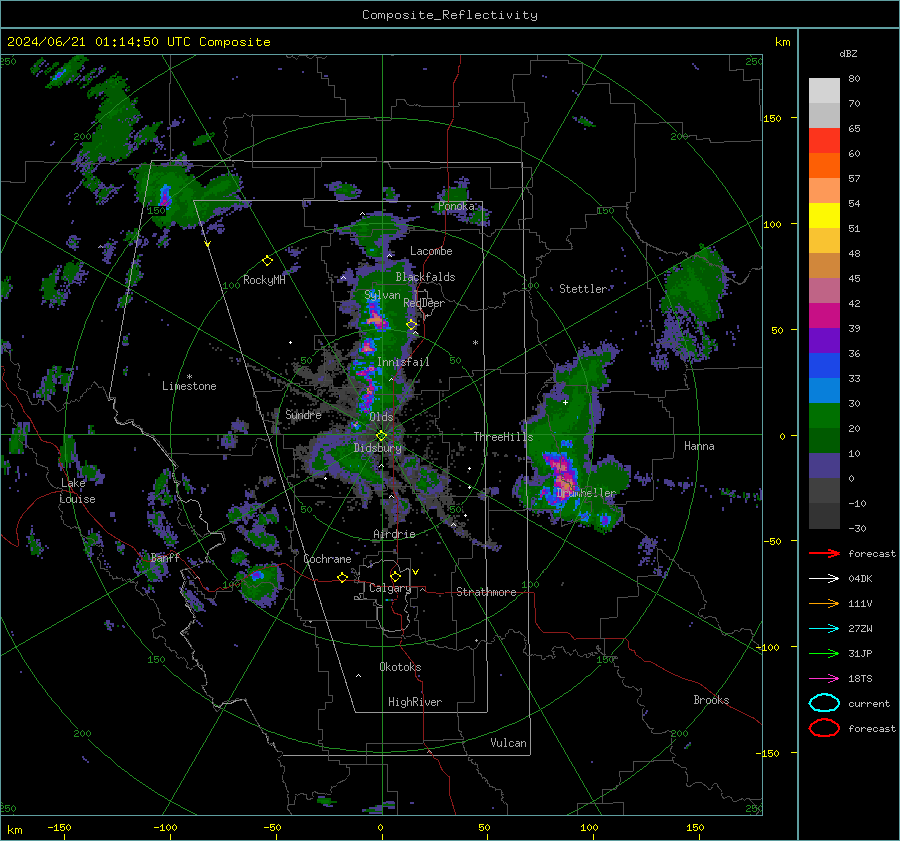Select the Cochrane label

click(327, 559)
